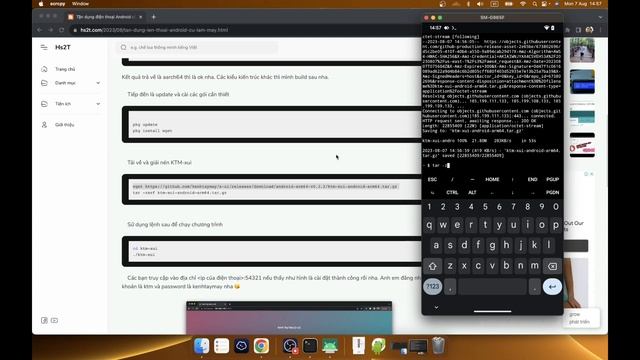Tap the enter key on phone keyboard

coord(552,287)
